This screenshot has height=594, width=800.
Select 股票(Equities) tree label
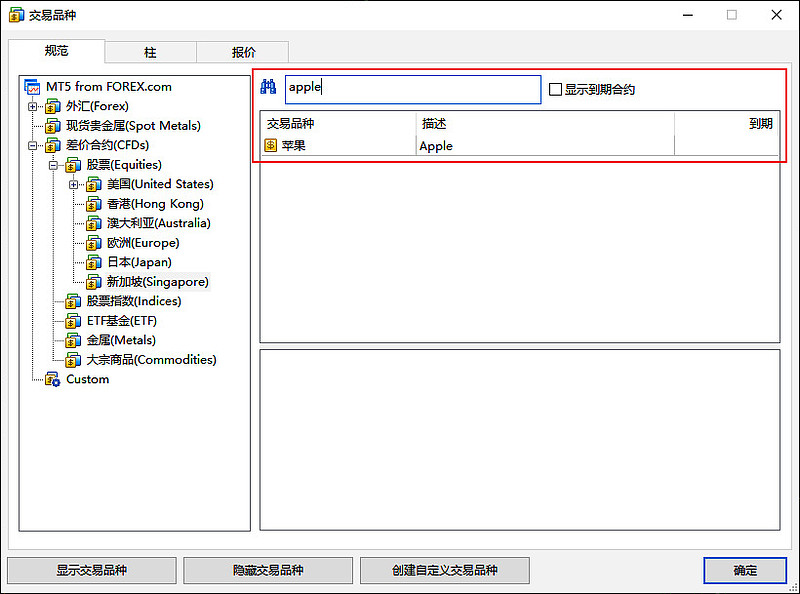pyautogui.click(x=124, y=165)
